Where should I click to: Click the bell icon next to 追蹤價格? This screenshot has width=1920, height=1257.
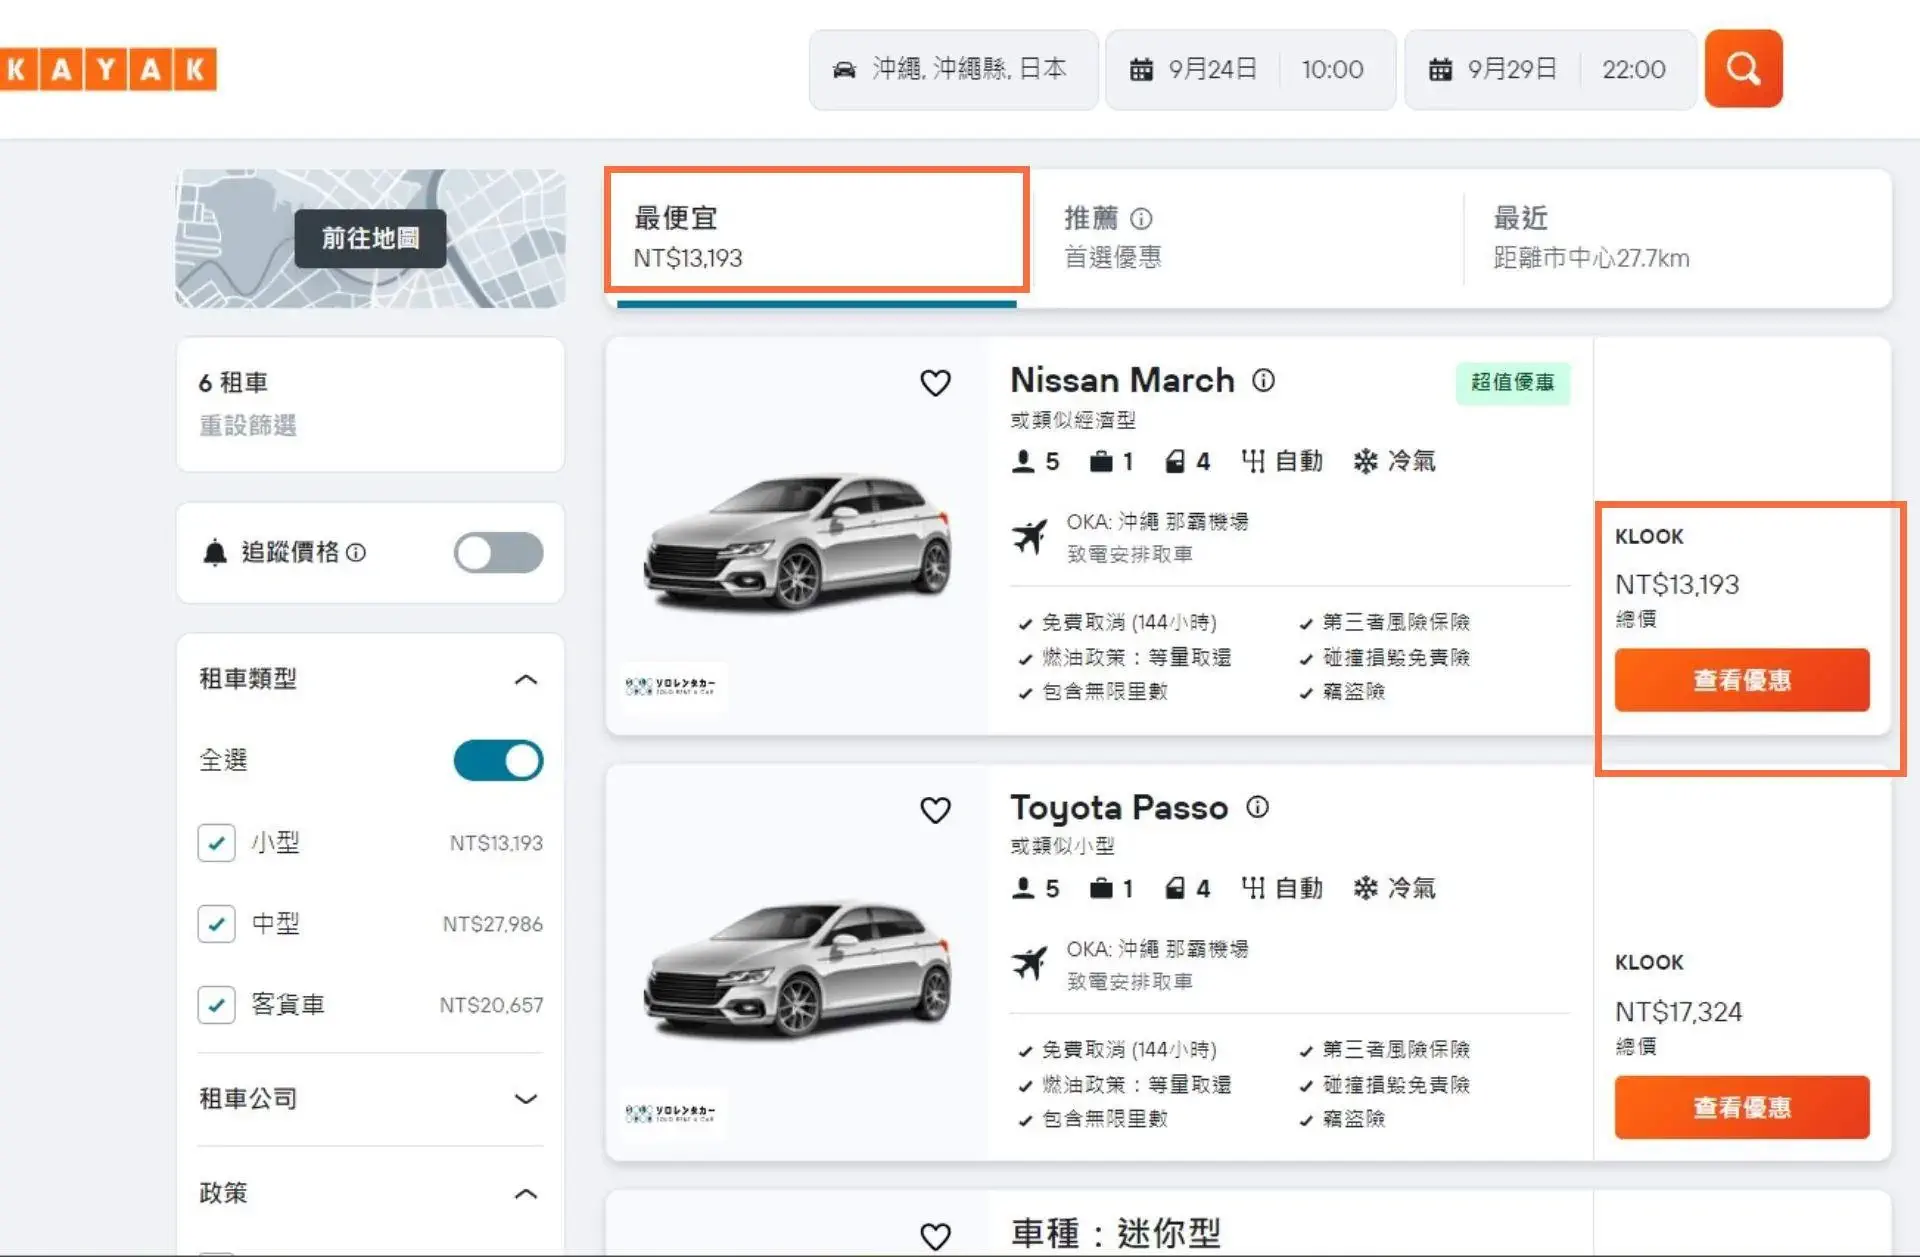pos(215,552)
